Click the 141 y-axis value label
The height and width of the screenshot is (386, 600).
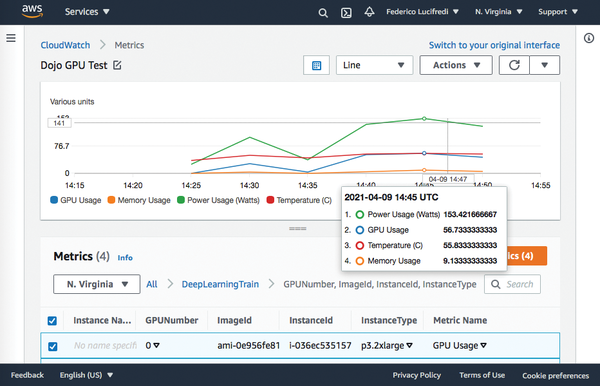pyautogui.click(x=59, y=123)
